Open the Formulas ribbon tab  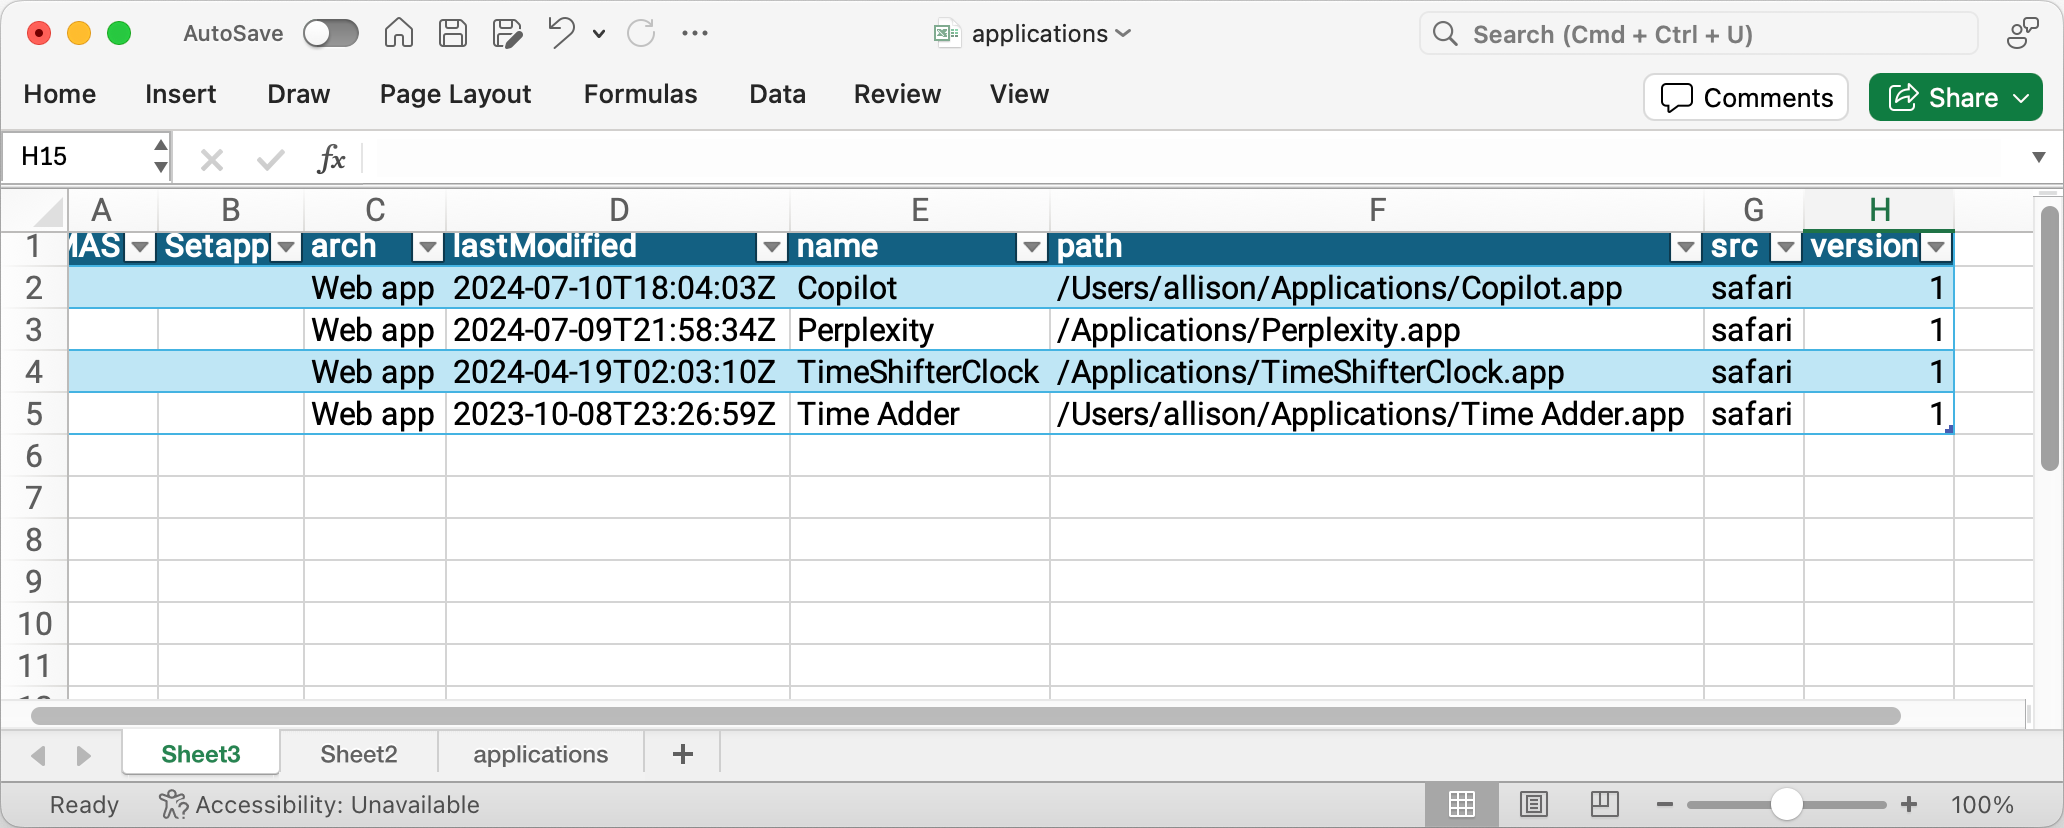coord(640,94)
